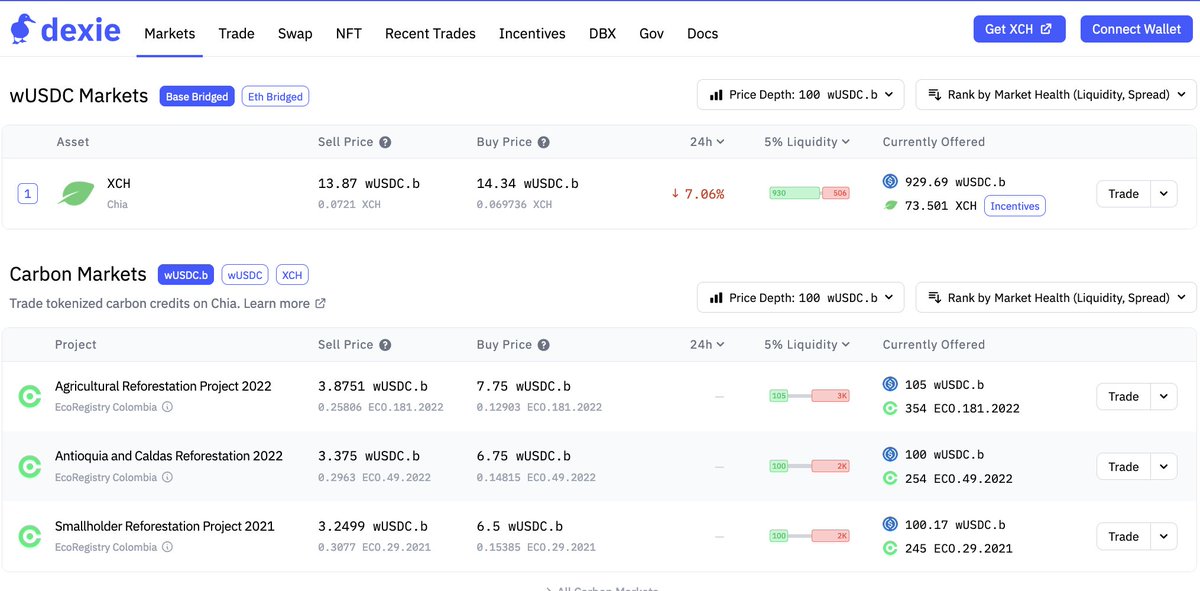
Task: Expand 5% Liquidity column selector in Carbon Markets
Action: coord(807,345)
